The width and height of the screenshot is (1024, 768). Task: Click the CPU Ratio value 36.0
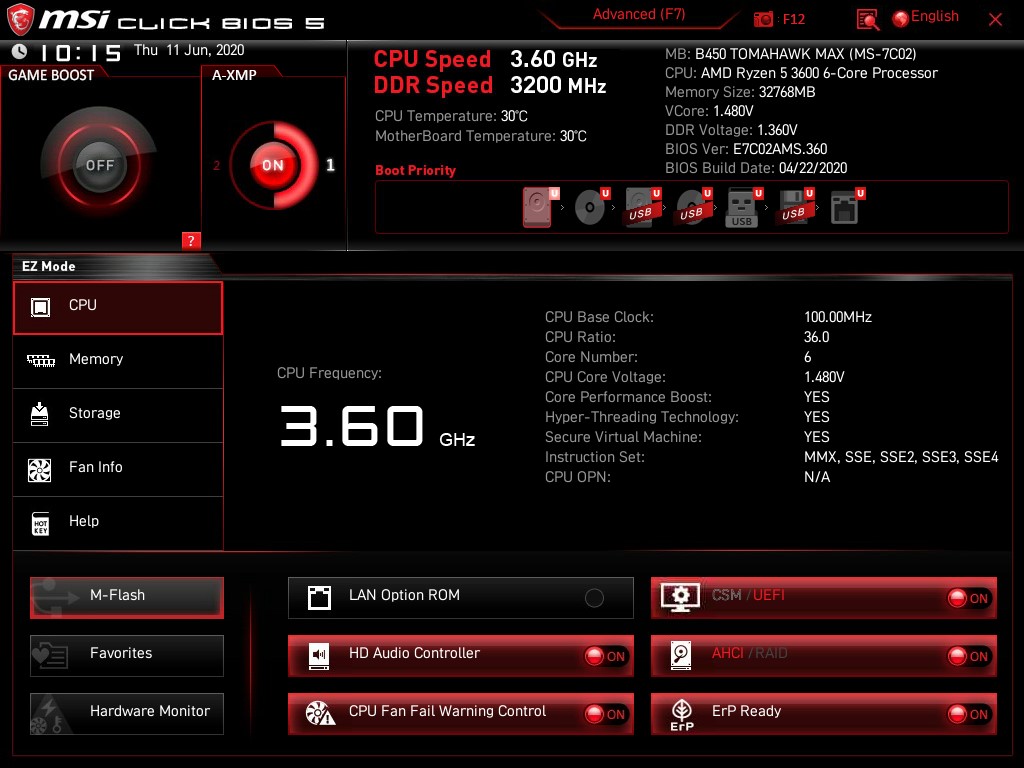816,337
